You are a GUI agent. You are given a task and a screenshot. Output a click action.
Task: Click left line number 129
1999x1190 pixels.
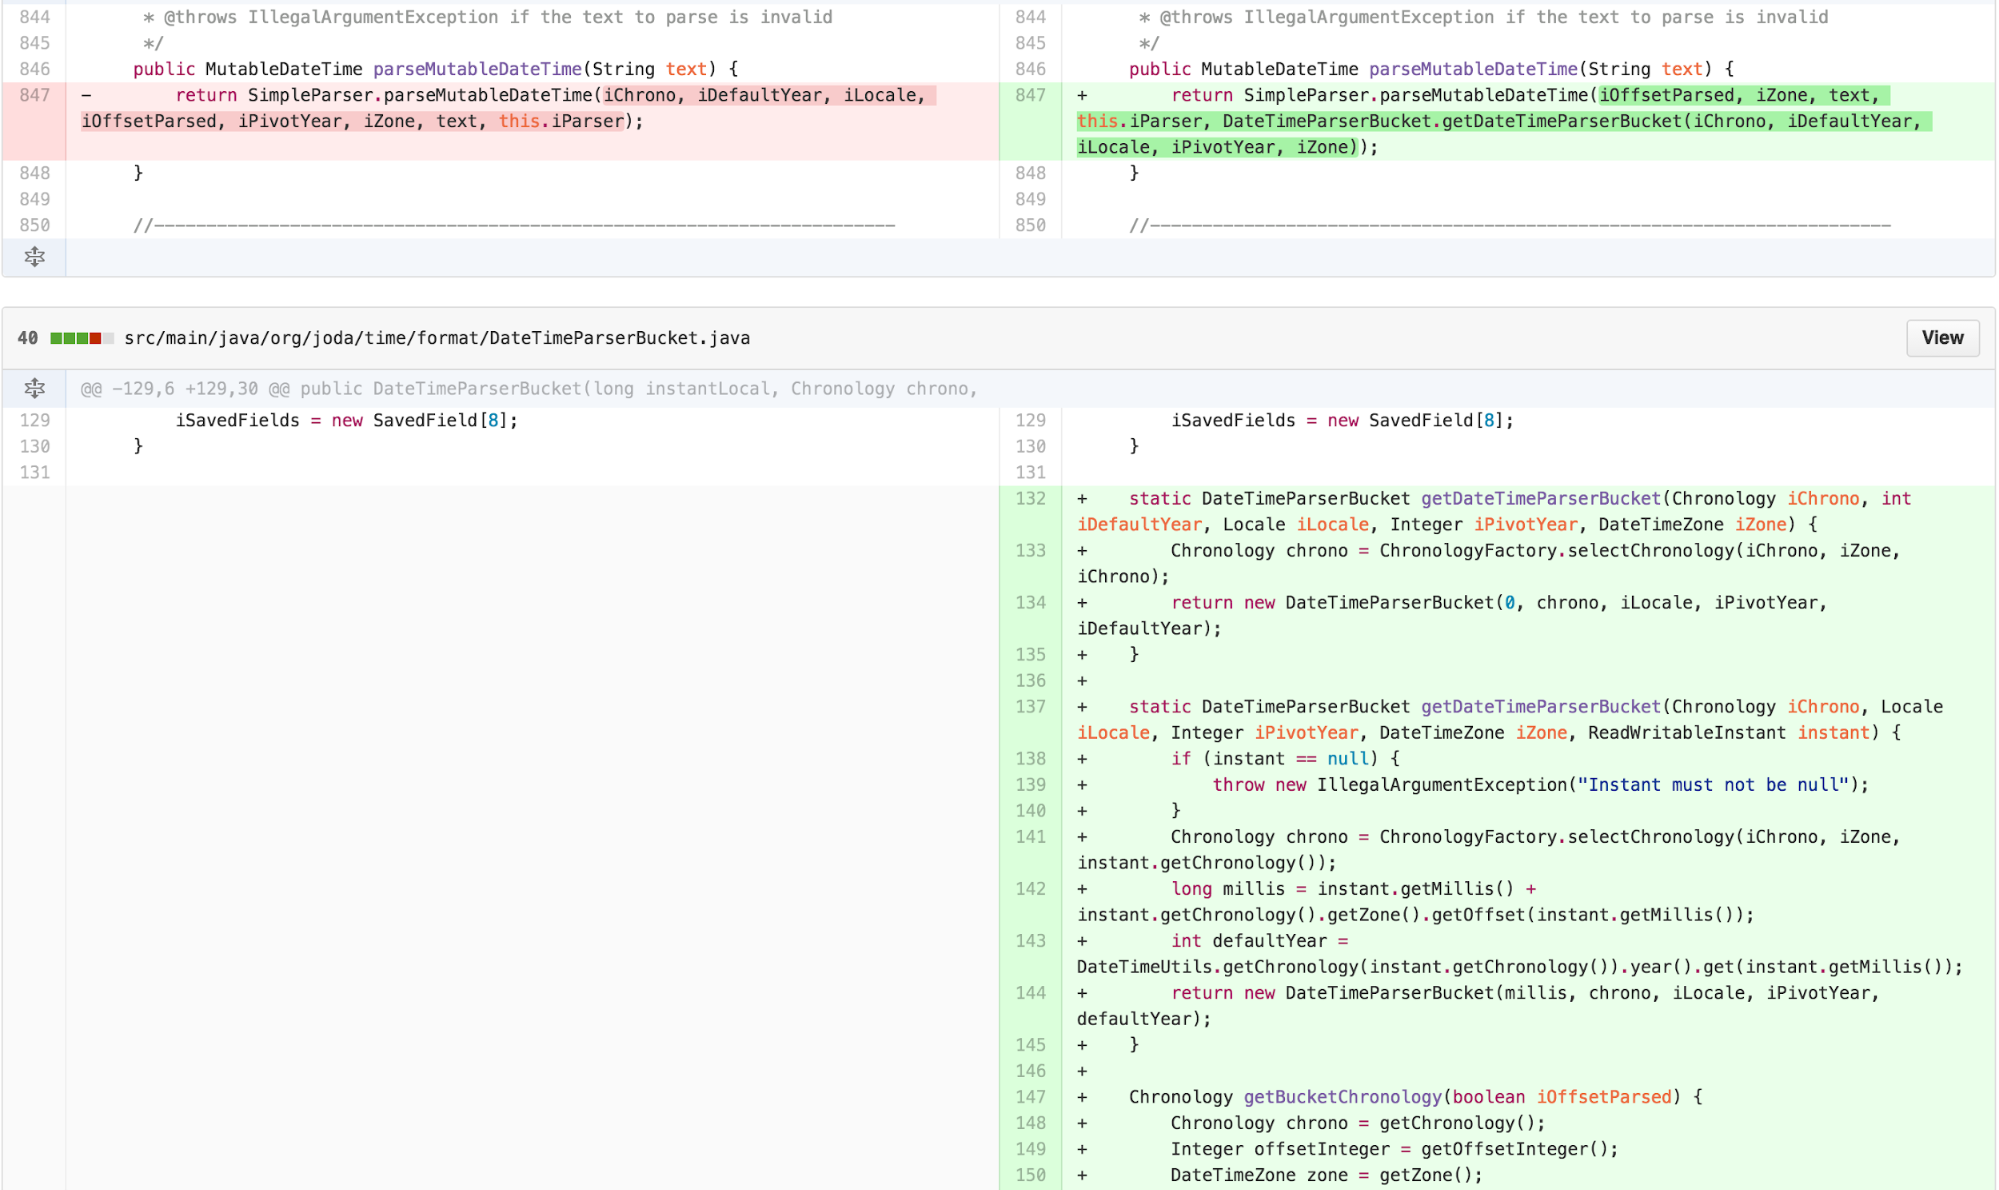tap(34, 420)
